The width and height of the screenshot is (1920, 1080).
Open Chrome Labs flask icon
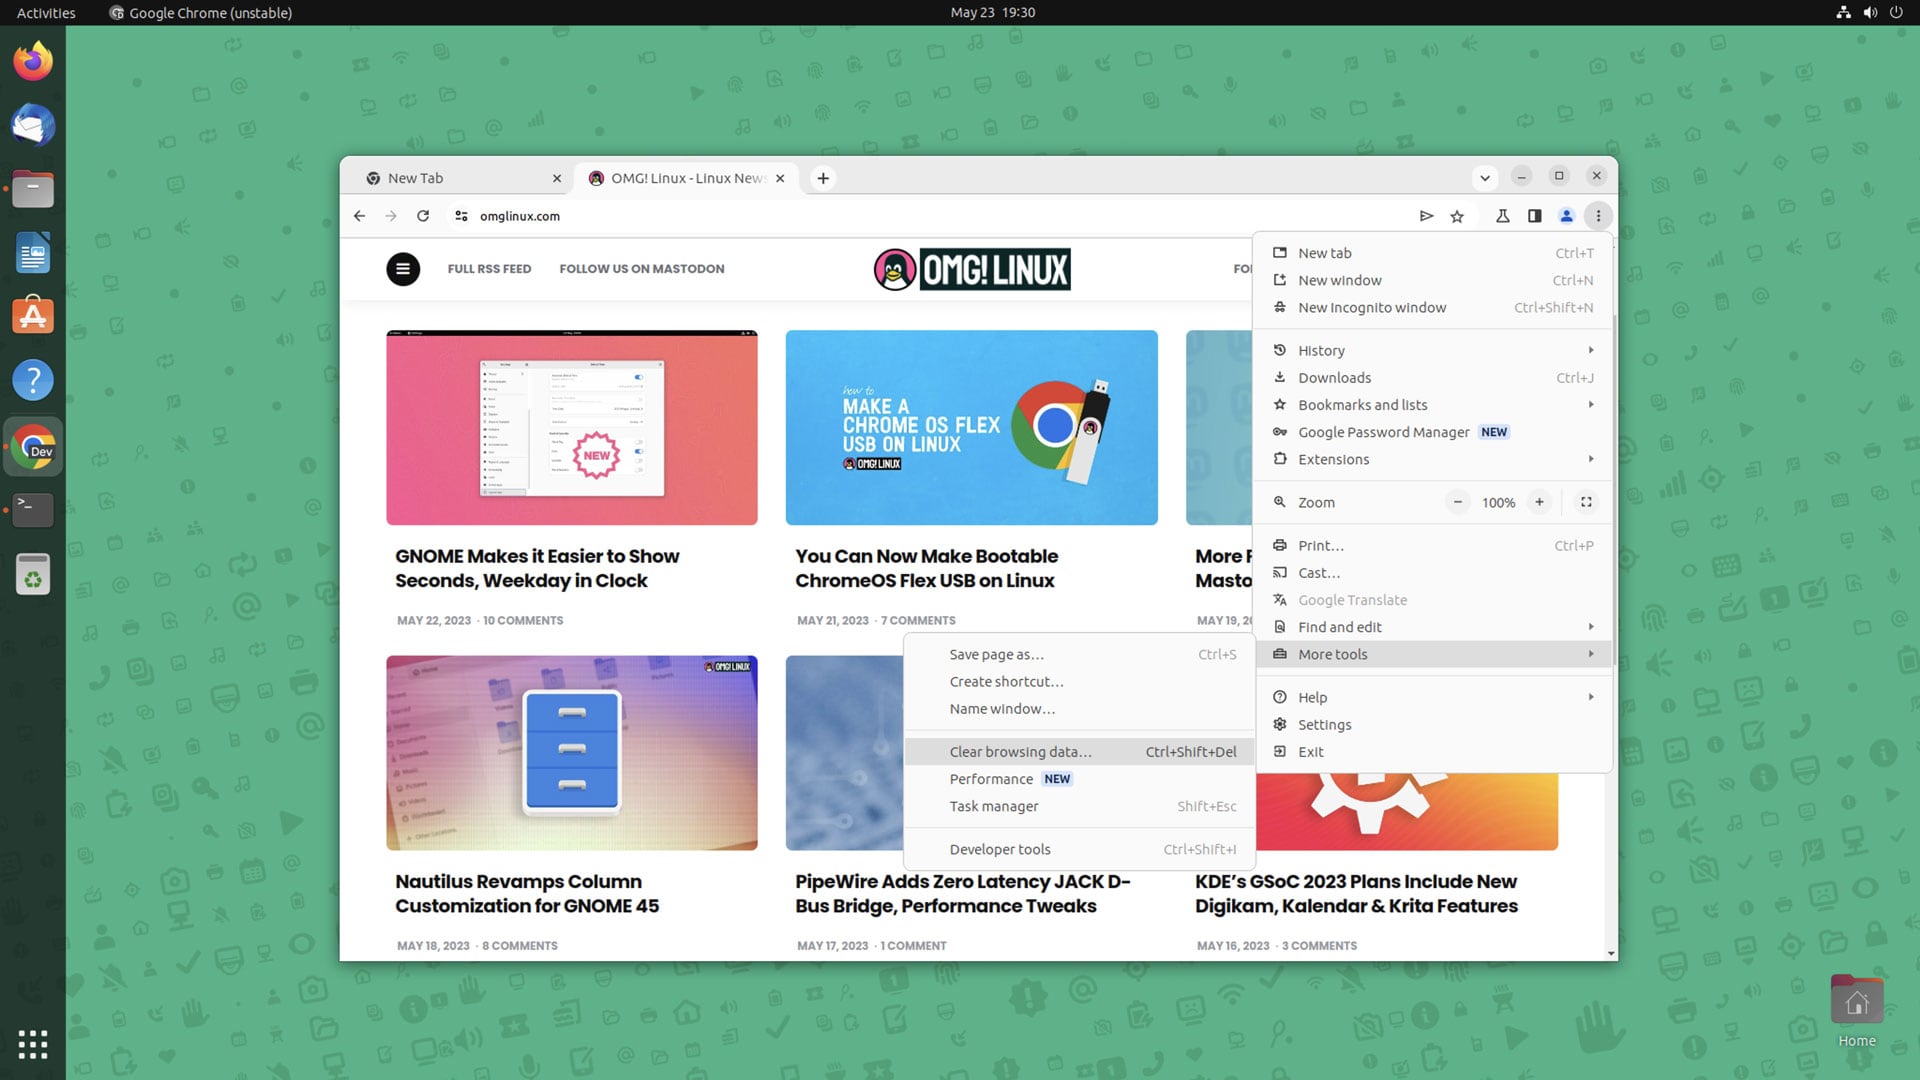pos(1502,216)
